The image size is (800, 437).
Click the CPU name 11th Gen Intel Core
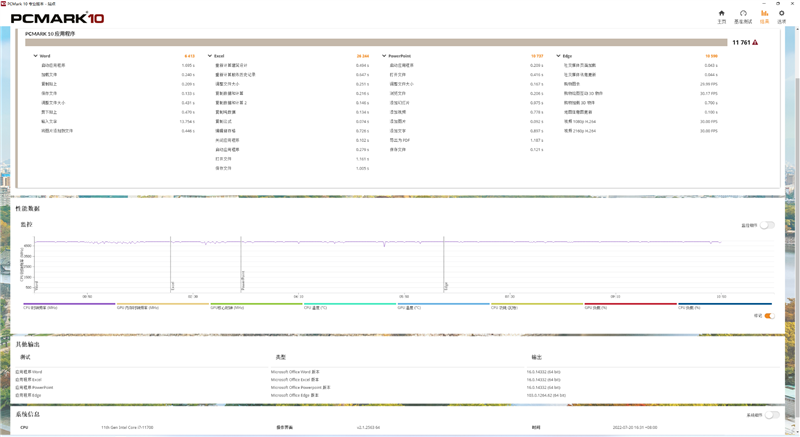tap(127, 427)
